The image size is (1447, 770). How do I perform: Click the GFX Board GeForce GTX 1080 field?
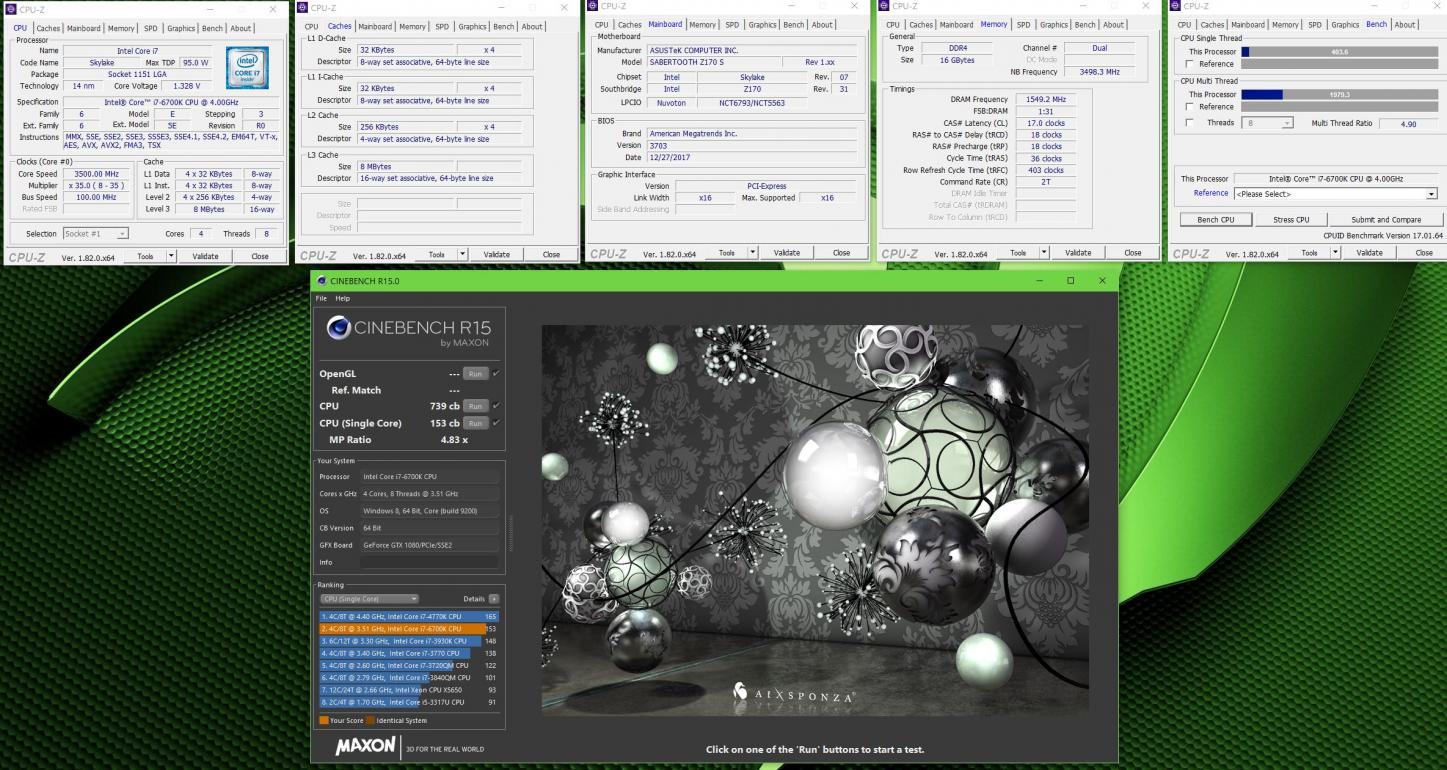pyautogui.click(x=429, y=545)
